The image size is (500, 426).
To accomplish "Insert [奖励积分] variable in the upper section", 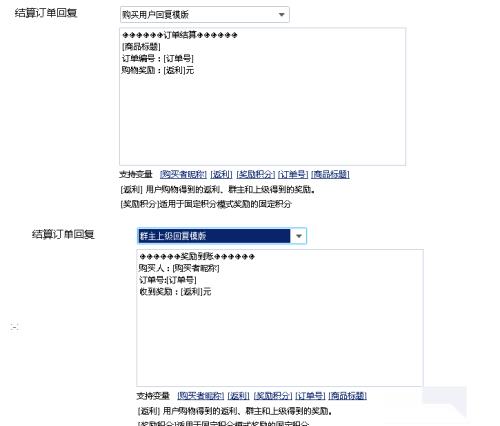I will [255, 174].
